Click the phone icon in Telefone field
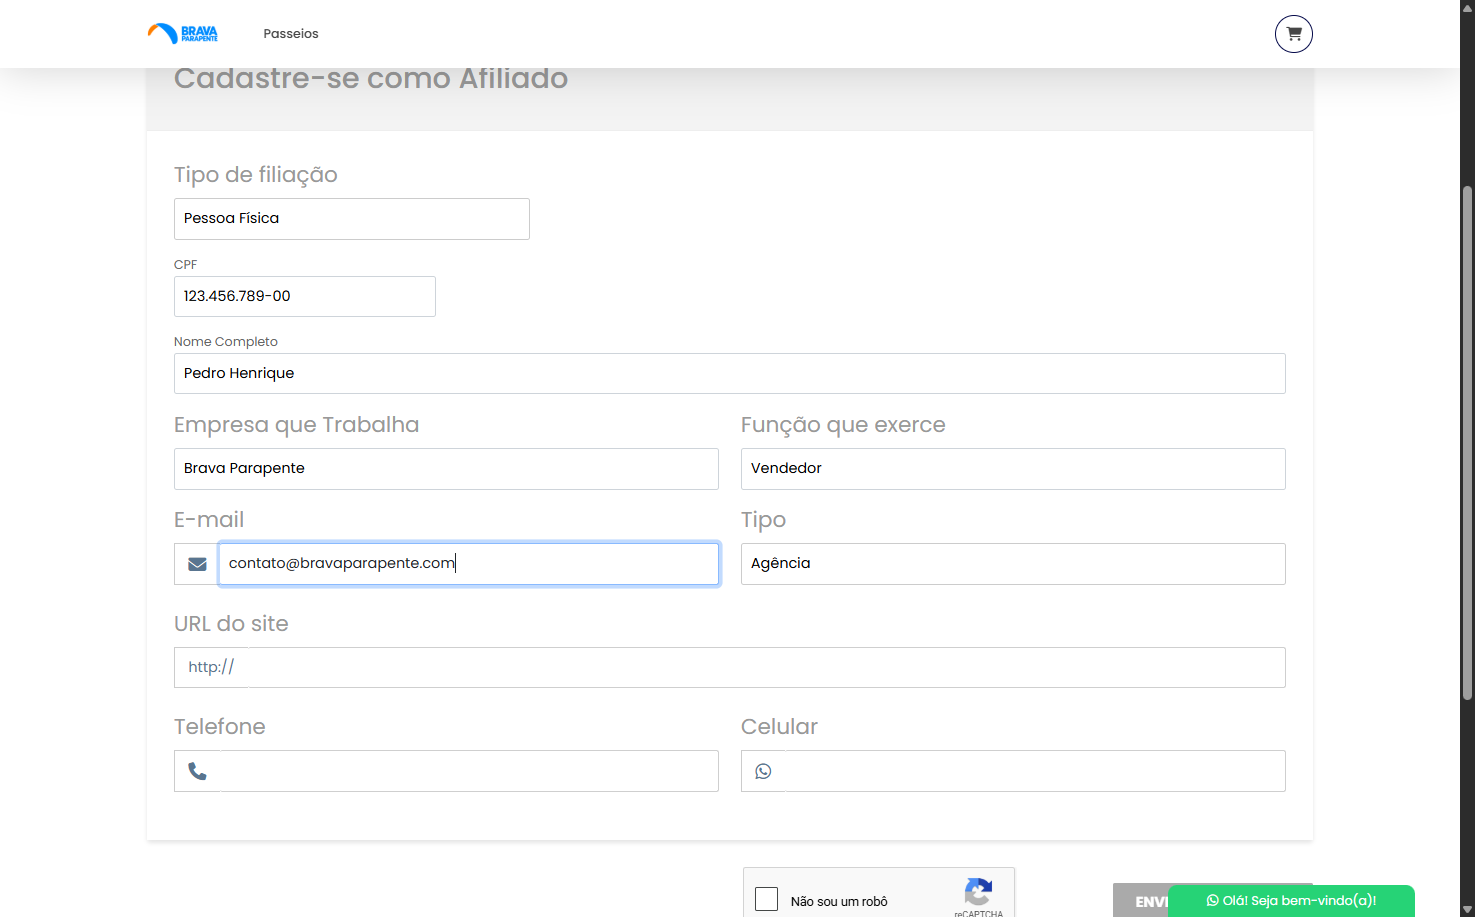Image resolution: width=1475 pixels, height=917 pixels. (x=198, y=771)
